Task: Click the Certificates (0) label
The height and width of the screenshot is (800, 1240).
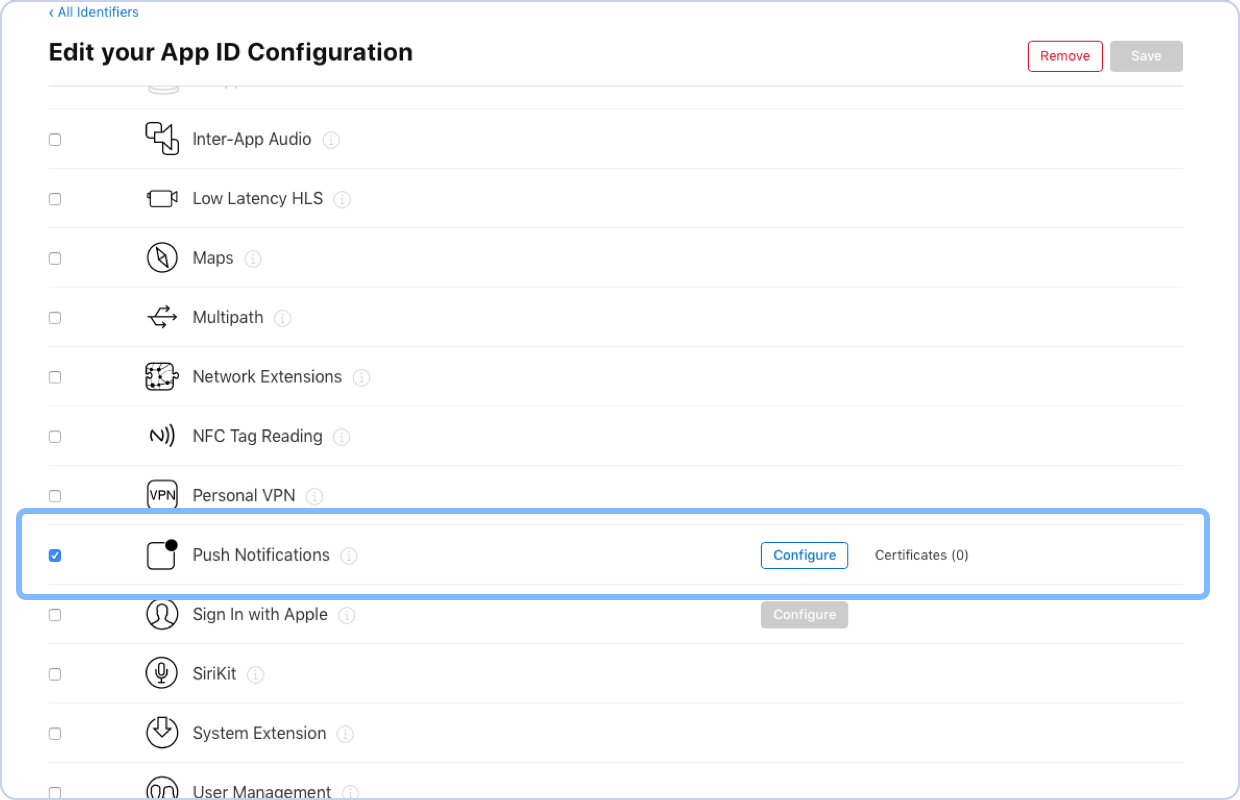Action: click(921, 555)
